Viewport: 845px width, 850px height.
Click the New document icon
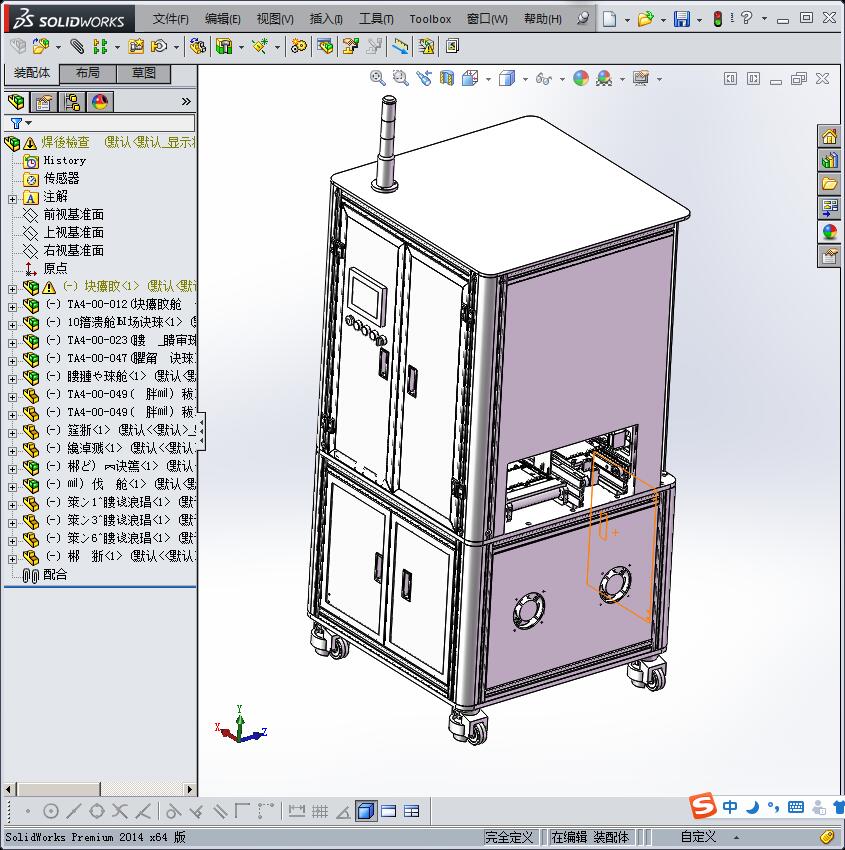pyautogui.click(x=609, y=19)
